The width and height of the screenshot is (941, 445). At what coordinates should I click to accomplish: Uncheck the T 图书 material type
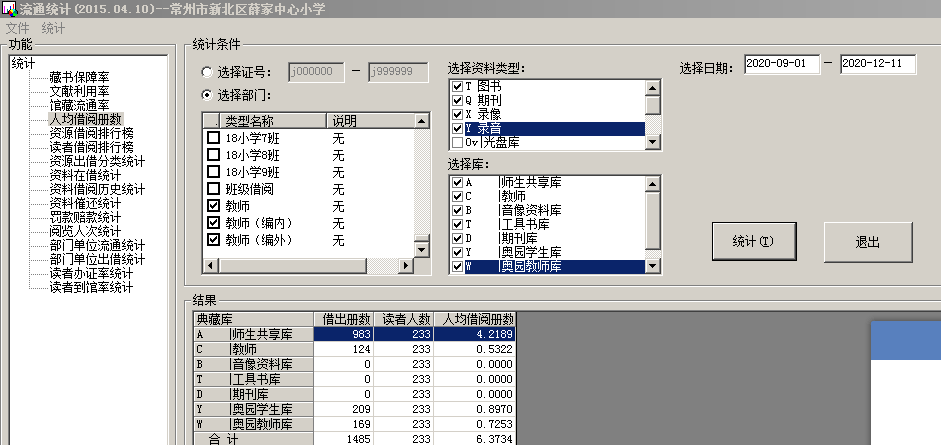(x=457, y=86)
